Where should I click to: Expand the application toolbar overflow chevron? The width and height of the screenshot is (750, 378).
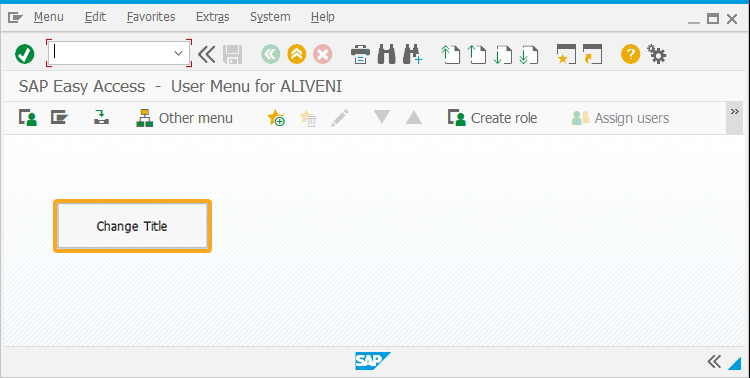coord(735,112)
